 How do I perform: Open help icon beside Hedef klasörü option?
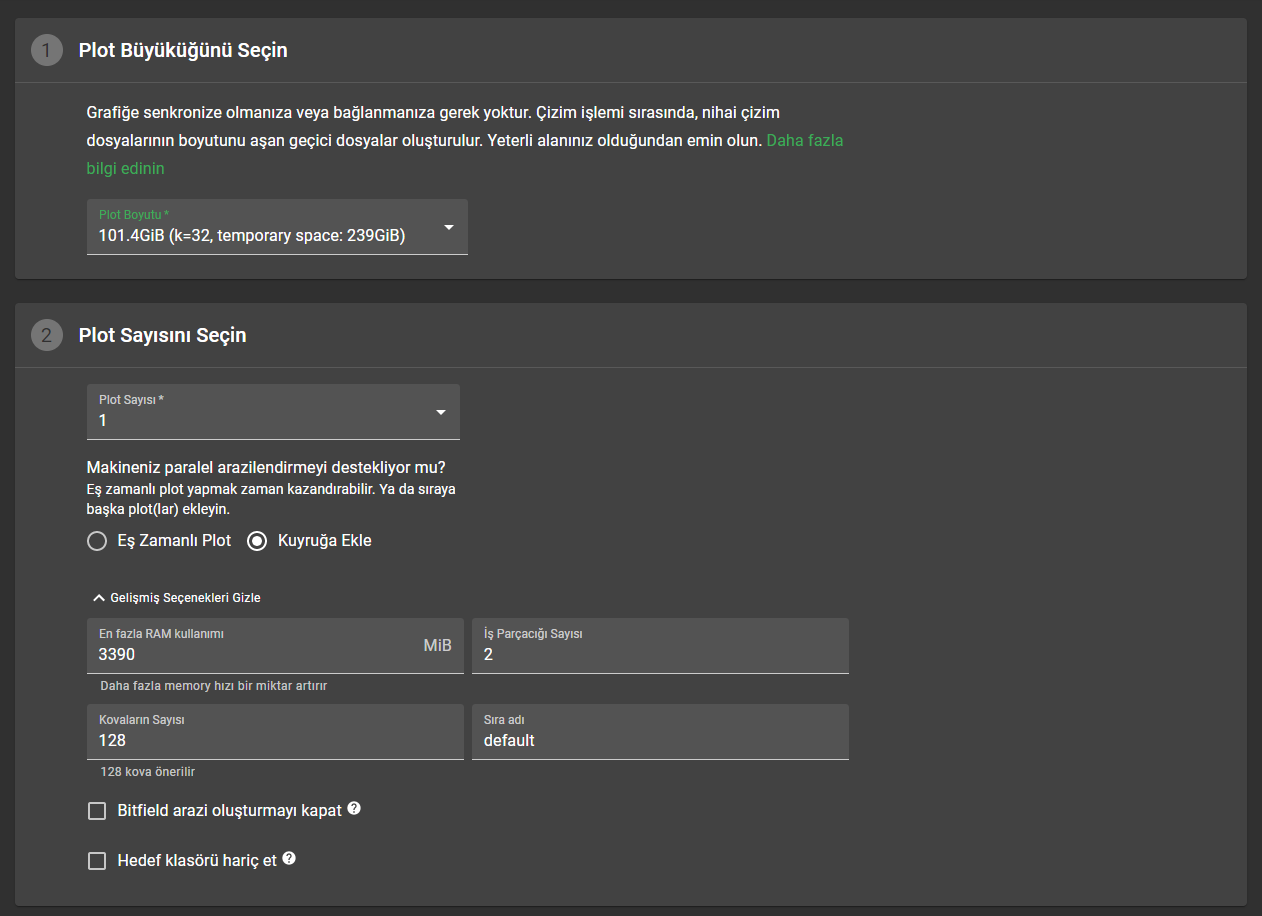point(289,859)
